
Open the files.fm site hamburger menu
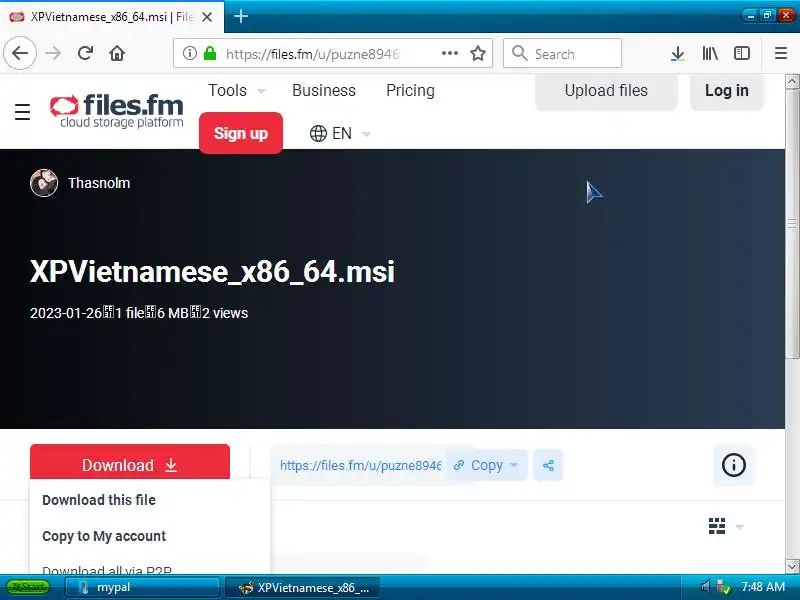(x=22, y=111)
